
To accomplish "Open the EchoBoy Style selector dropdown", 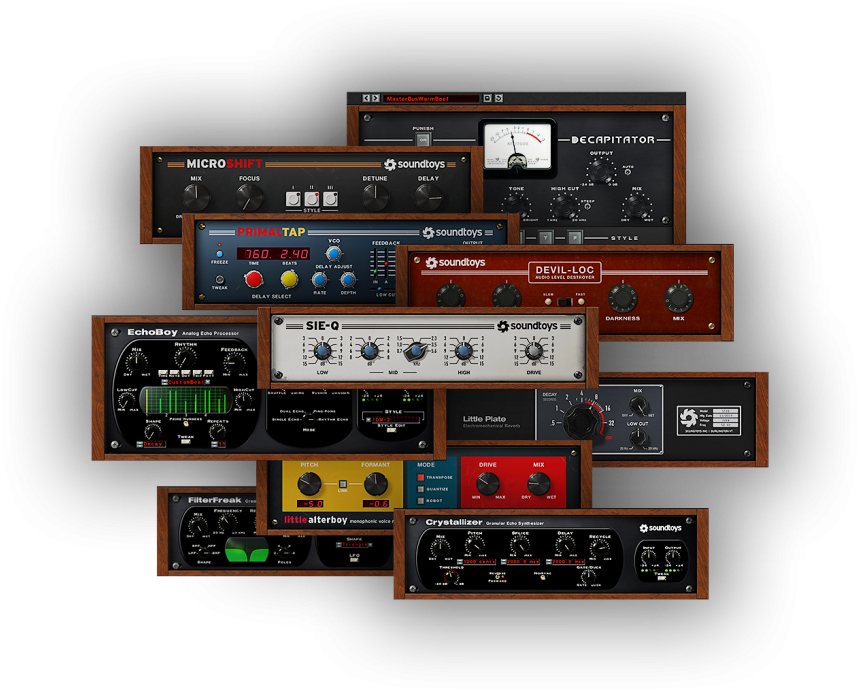I will tap(393, 420).
